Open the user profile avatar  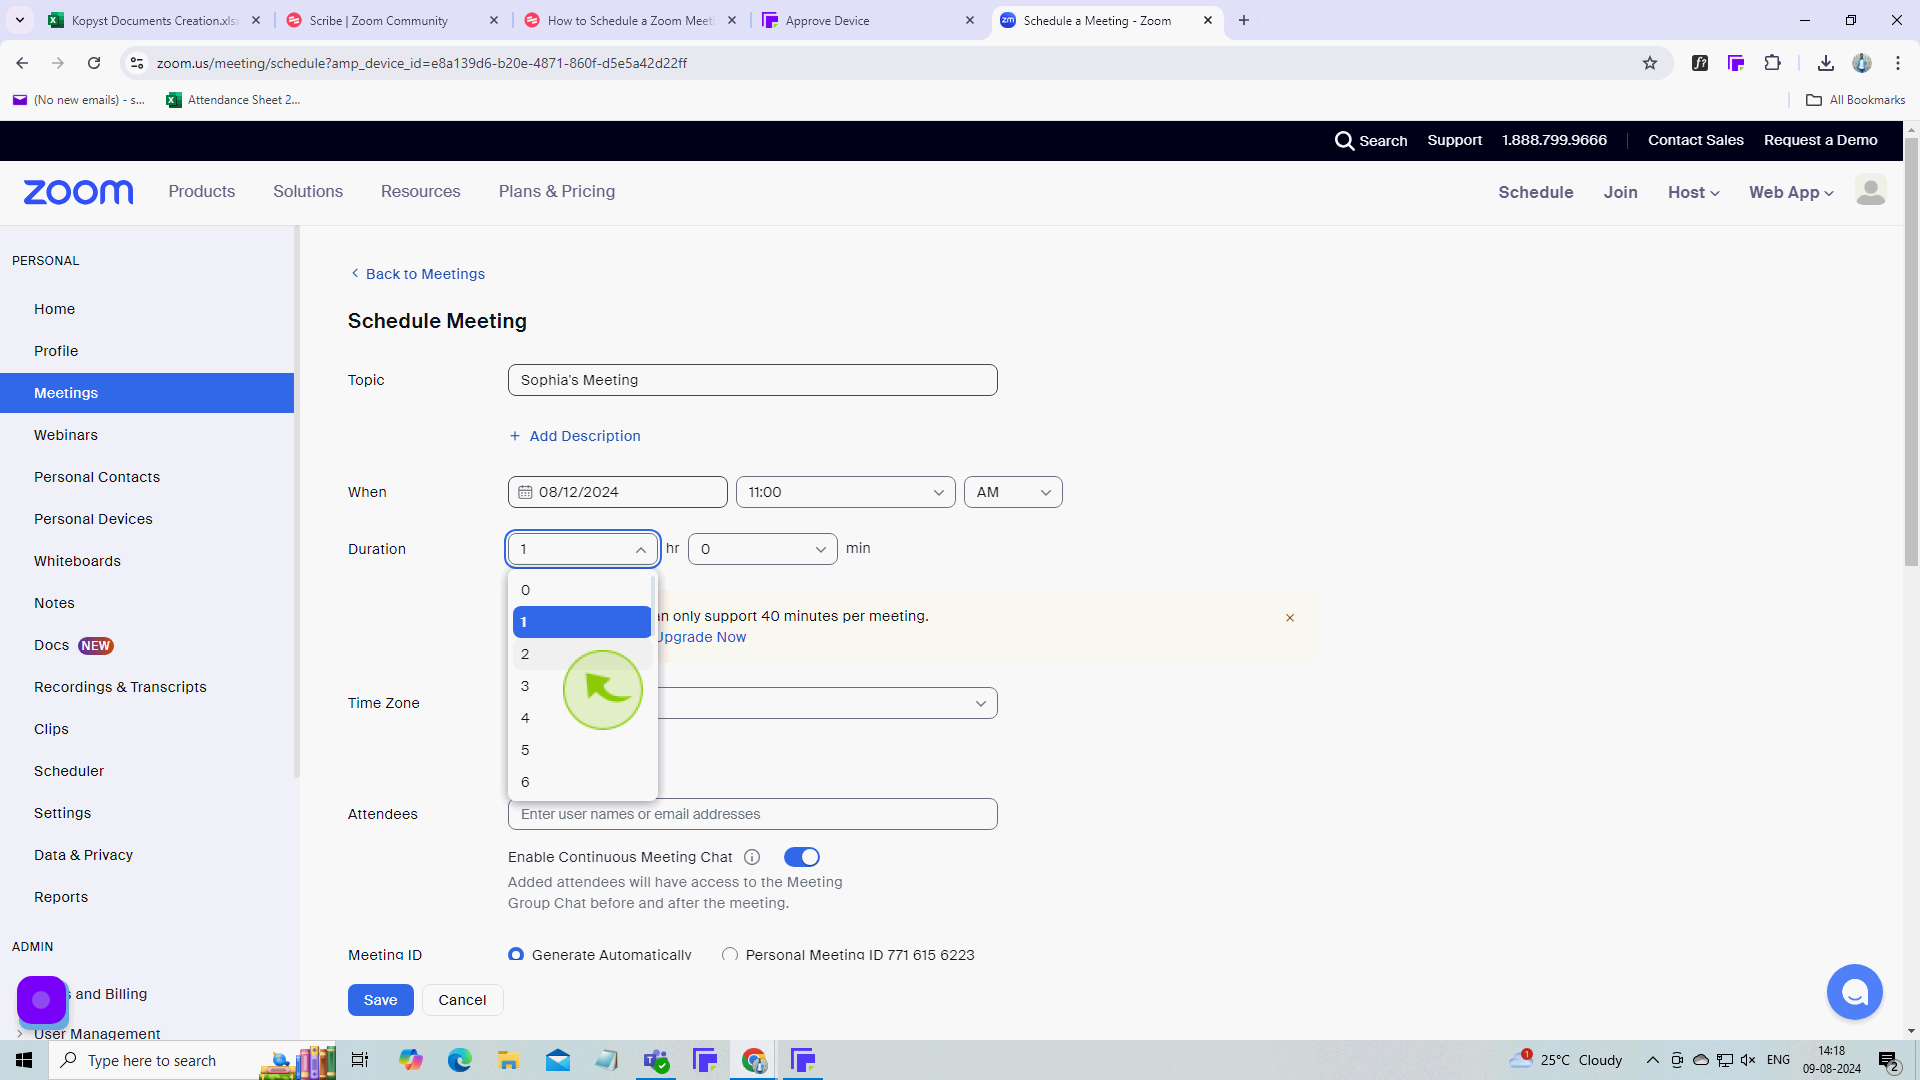pos(1870,191)
